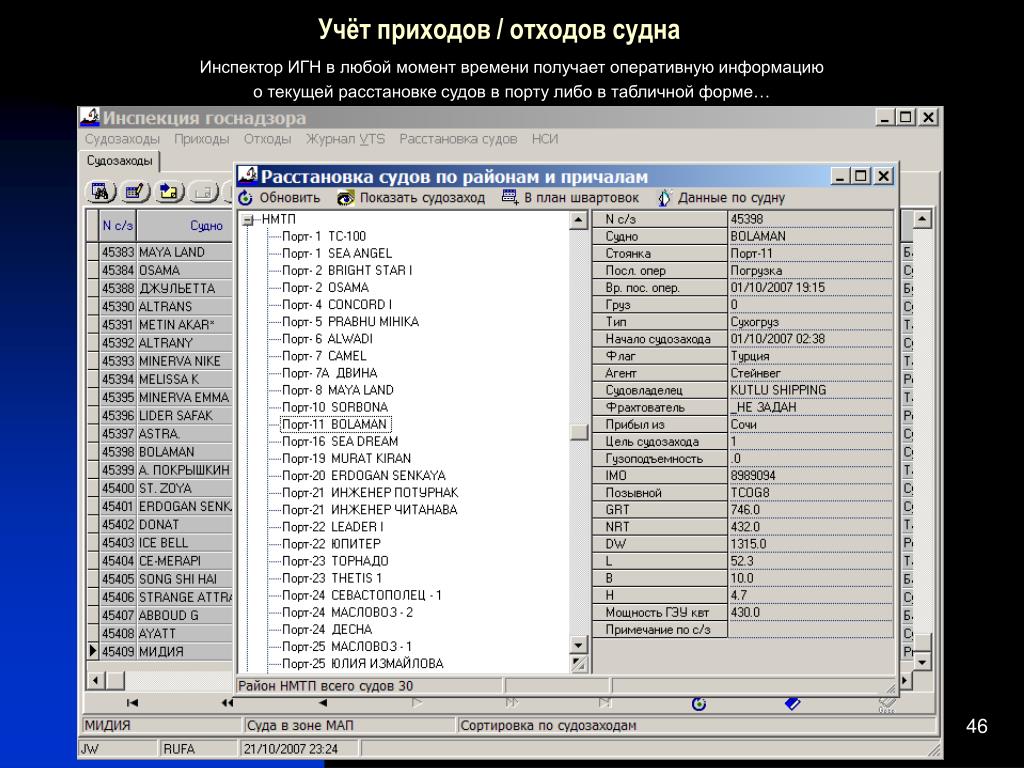Click the В план швартовок table icon
1024x768 pixels.
coord(510,197)
